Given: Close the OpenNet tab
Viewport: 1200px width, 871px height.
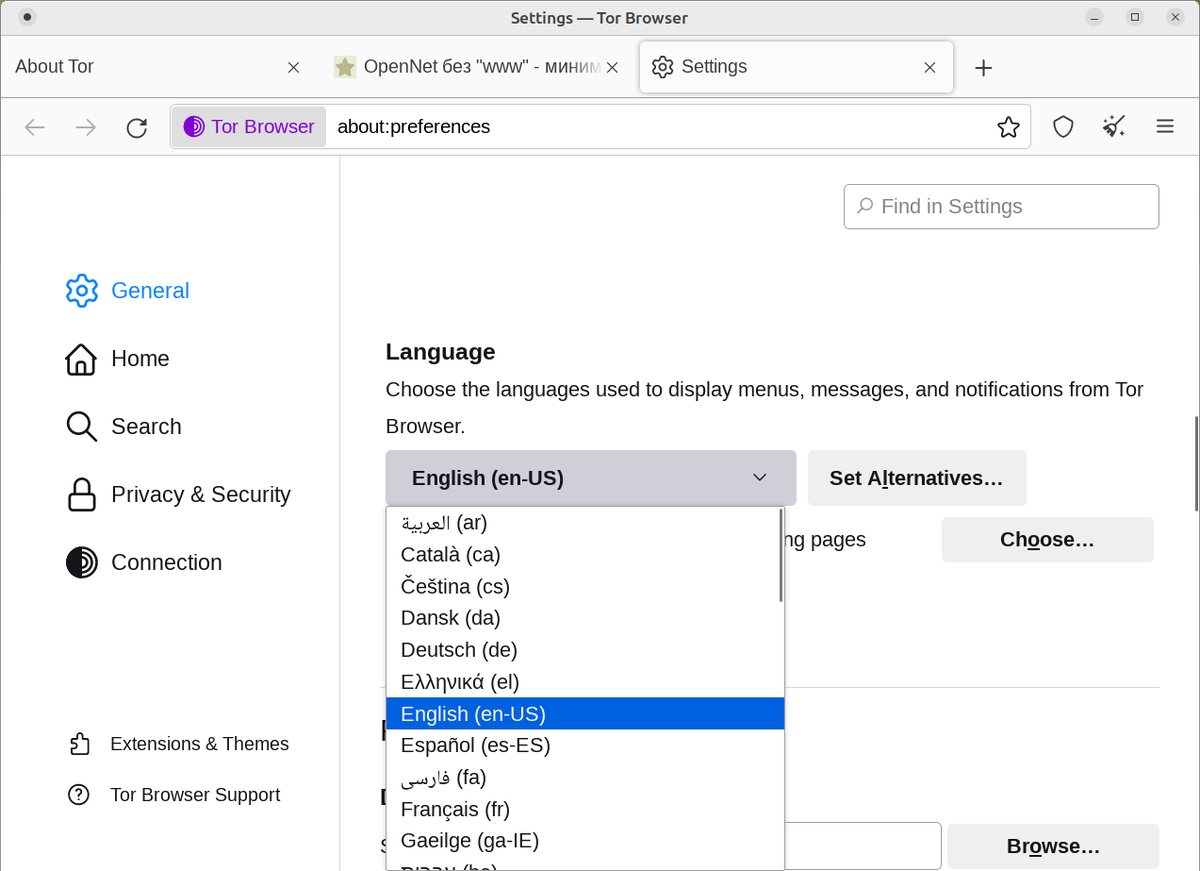Looking at the screenshot, I should [x=613, y=67].
